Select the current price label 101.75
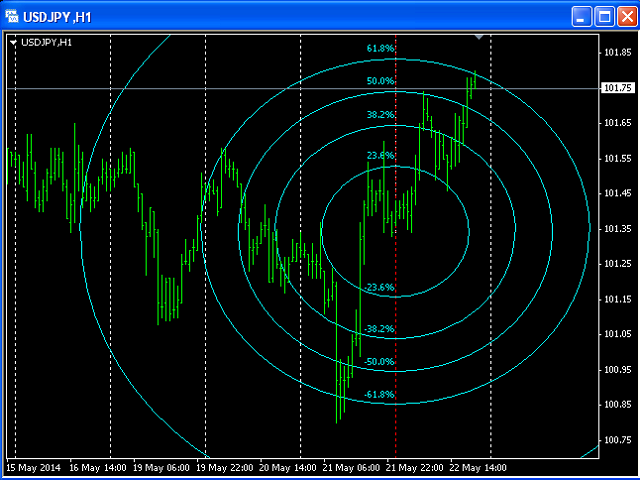Image resolution: width=640 pixels, height=480 pixels. tap(618, 88)
